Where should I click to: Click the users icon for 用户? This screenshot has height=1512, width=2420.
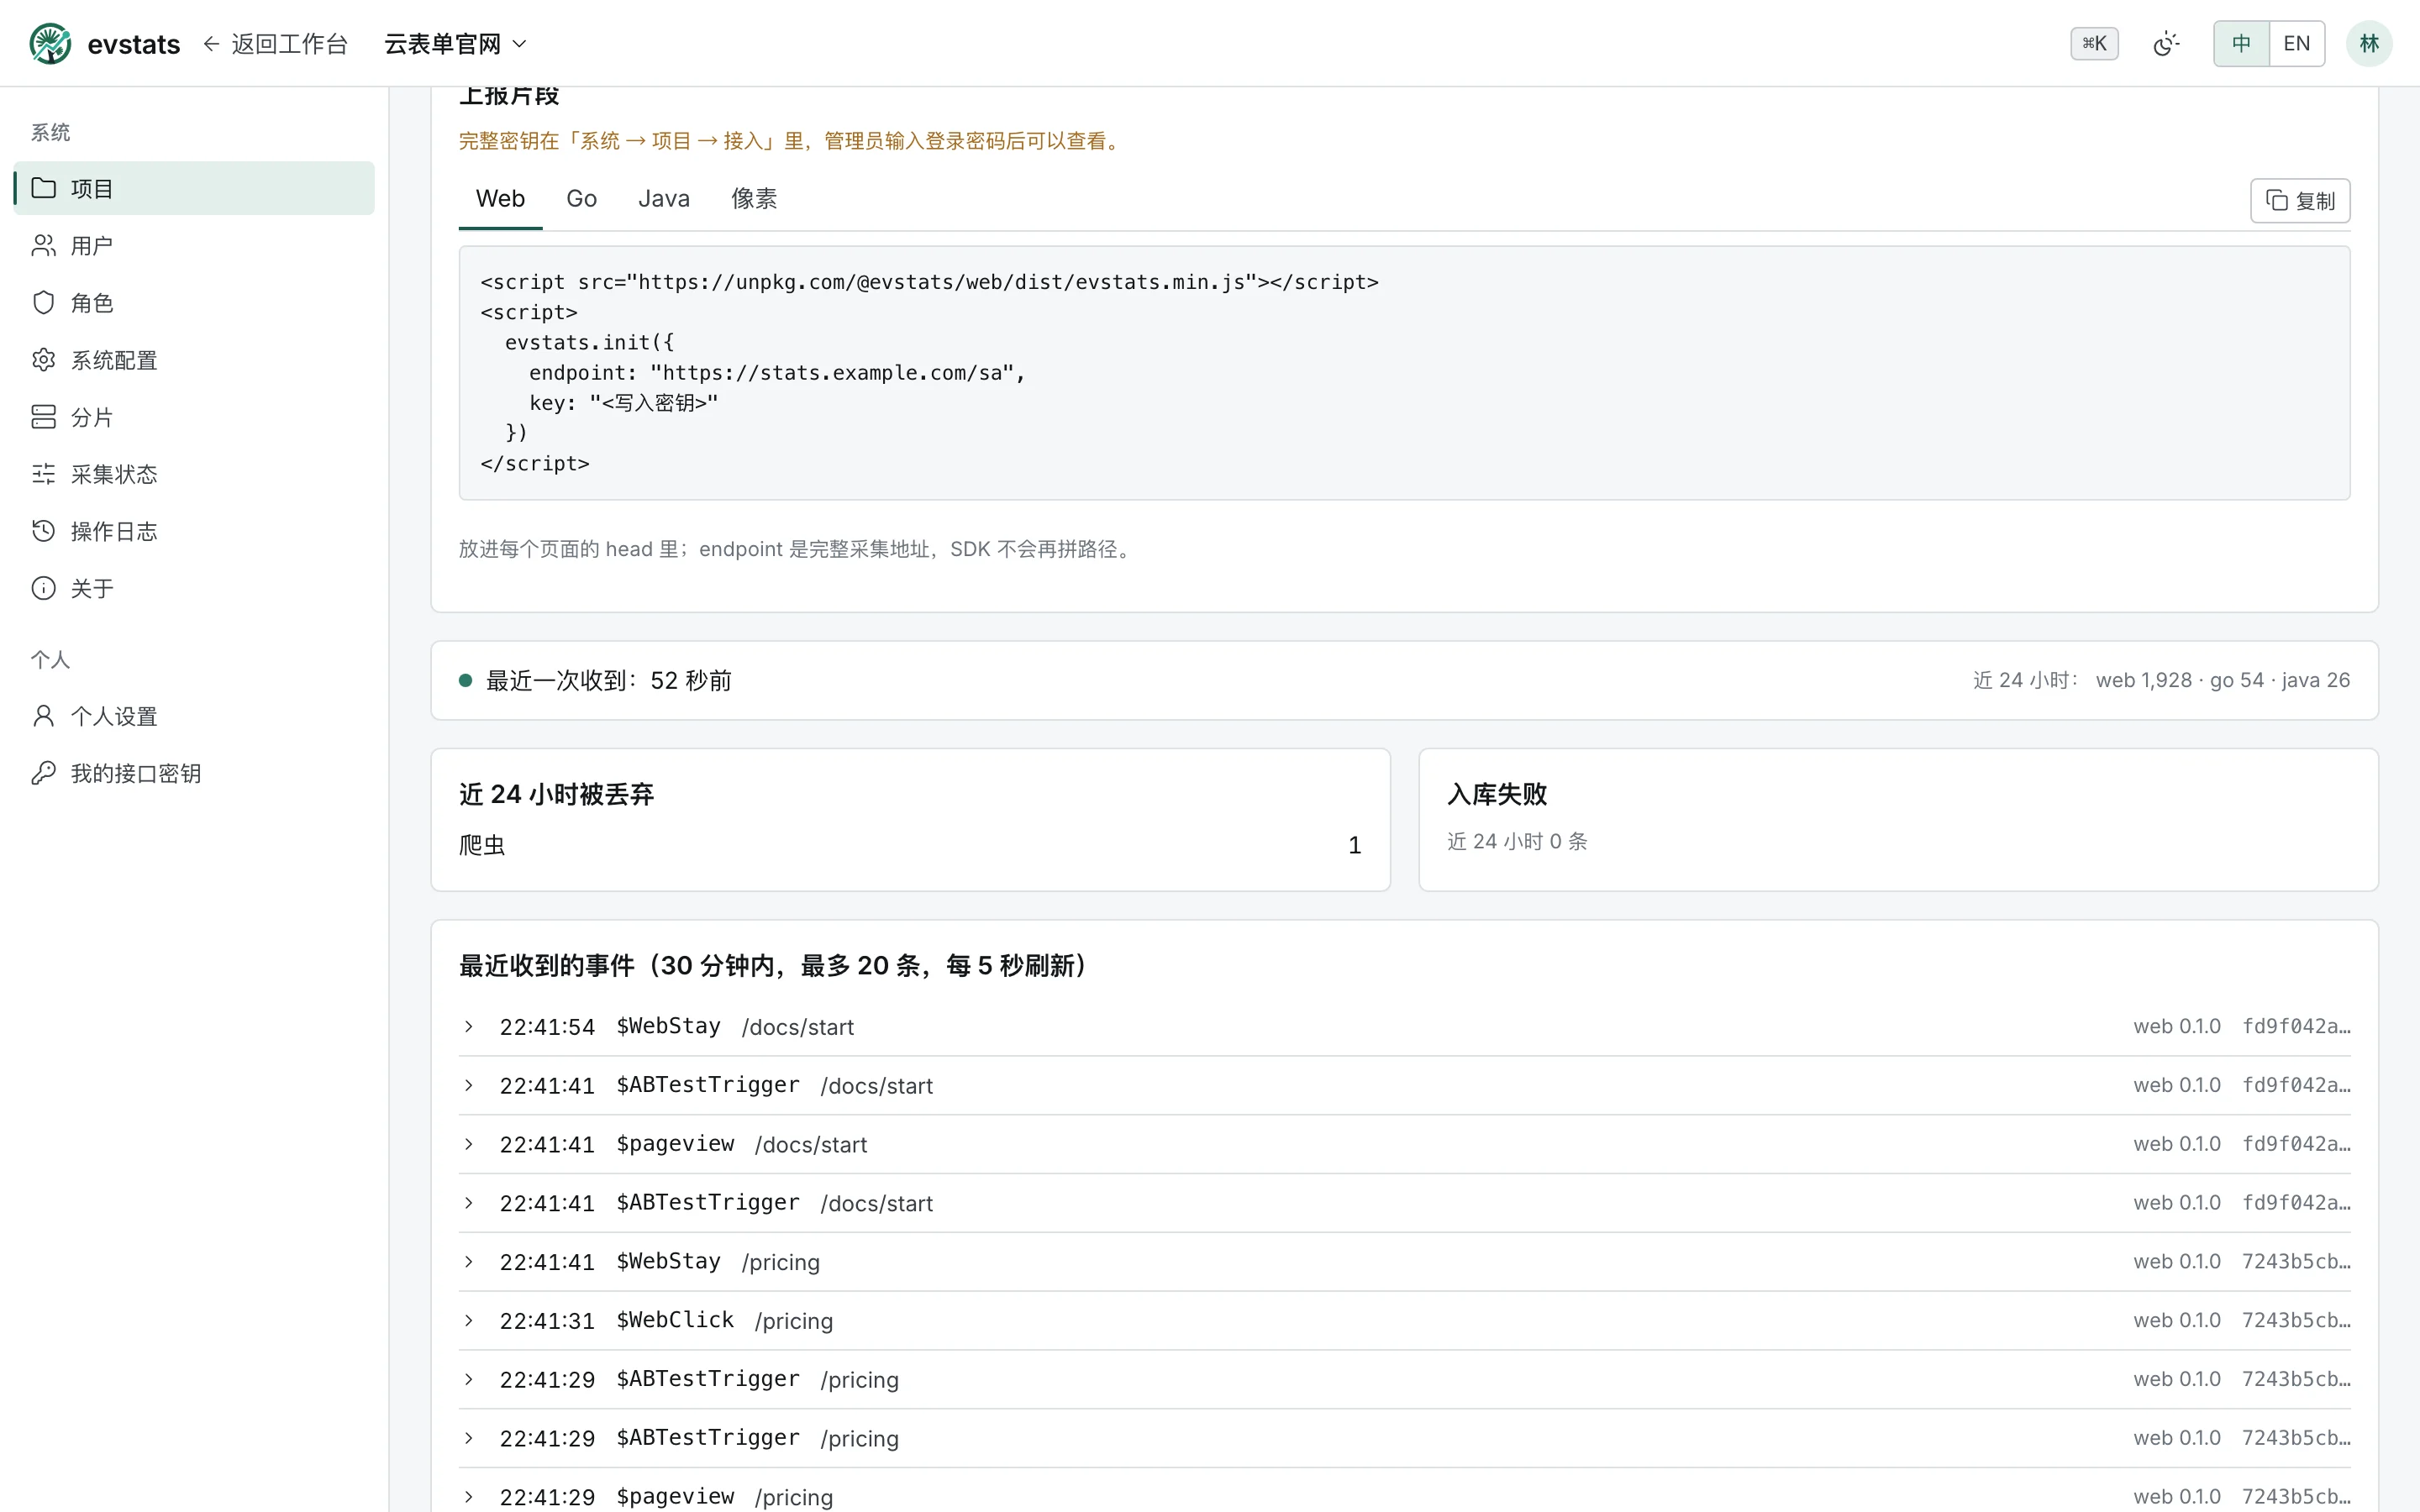[43, 245]
